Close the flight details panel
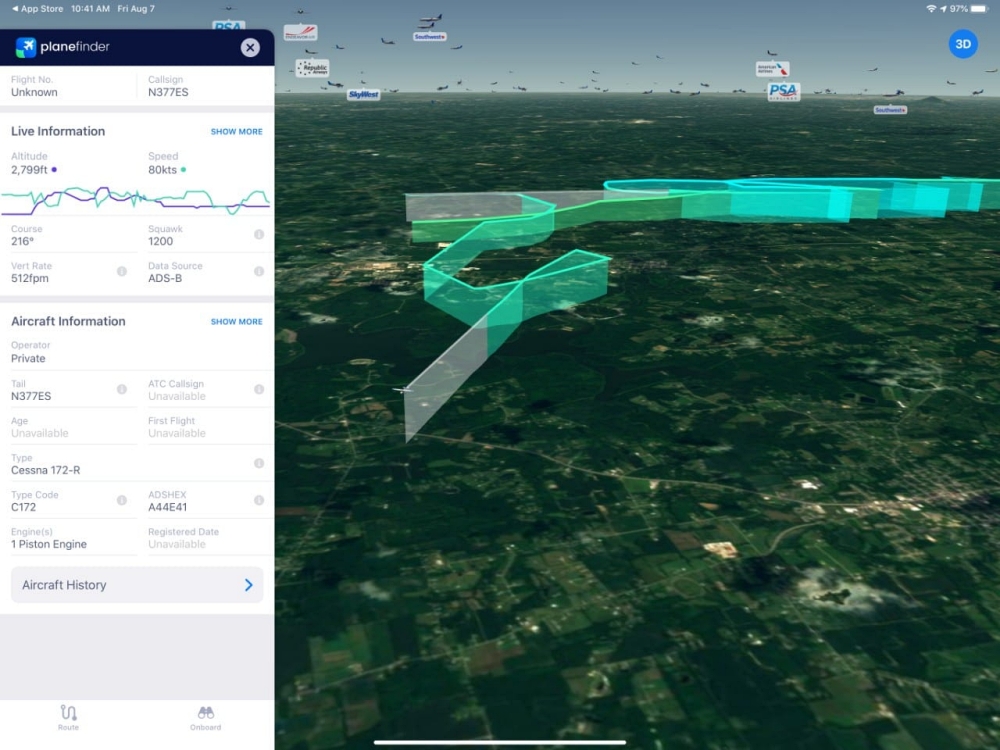 (x=250, y=47)
